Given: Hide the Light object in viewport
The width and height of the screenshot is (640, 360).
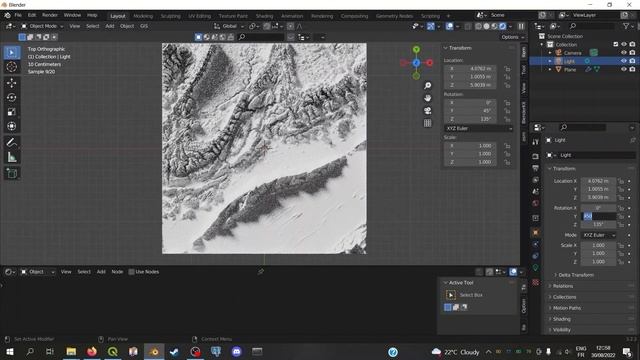Looking at the screenshot, I should coord(624,61).
